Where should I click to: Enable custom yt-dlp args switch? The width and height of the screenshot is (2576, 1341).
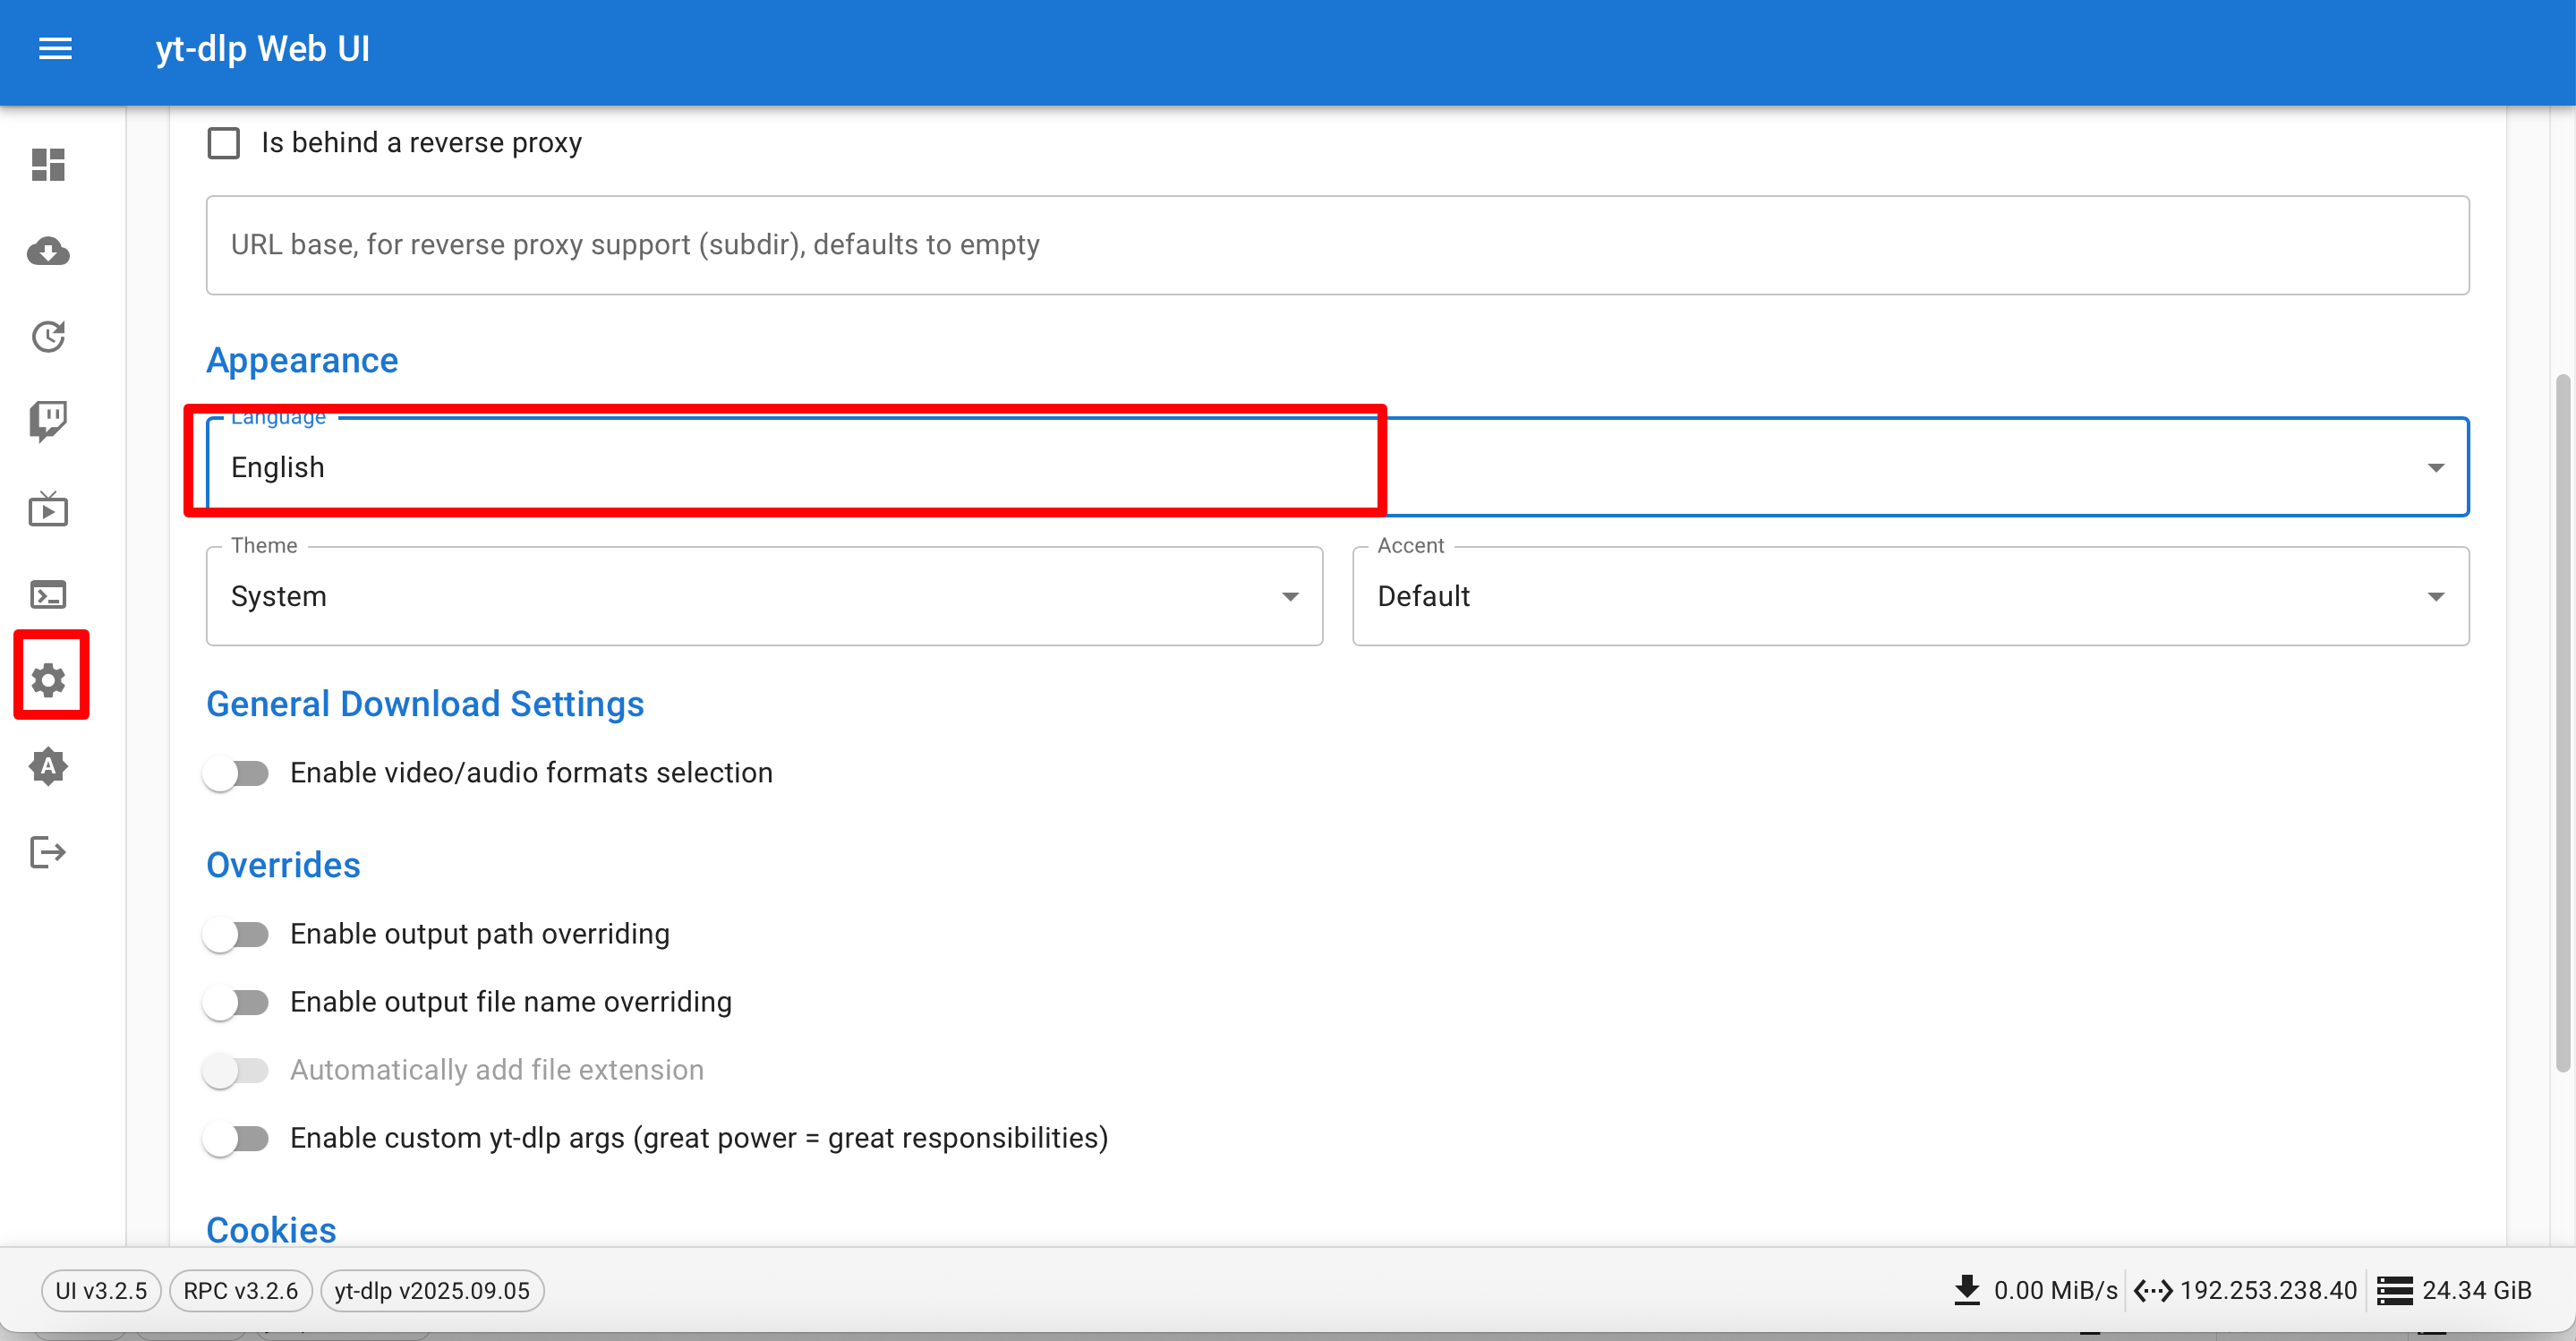[x=236, y=1138]
